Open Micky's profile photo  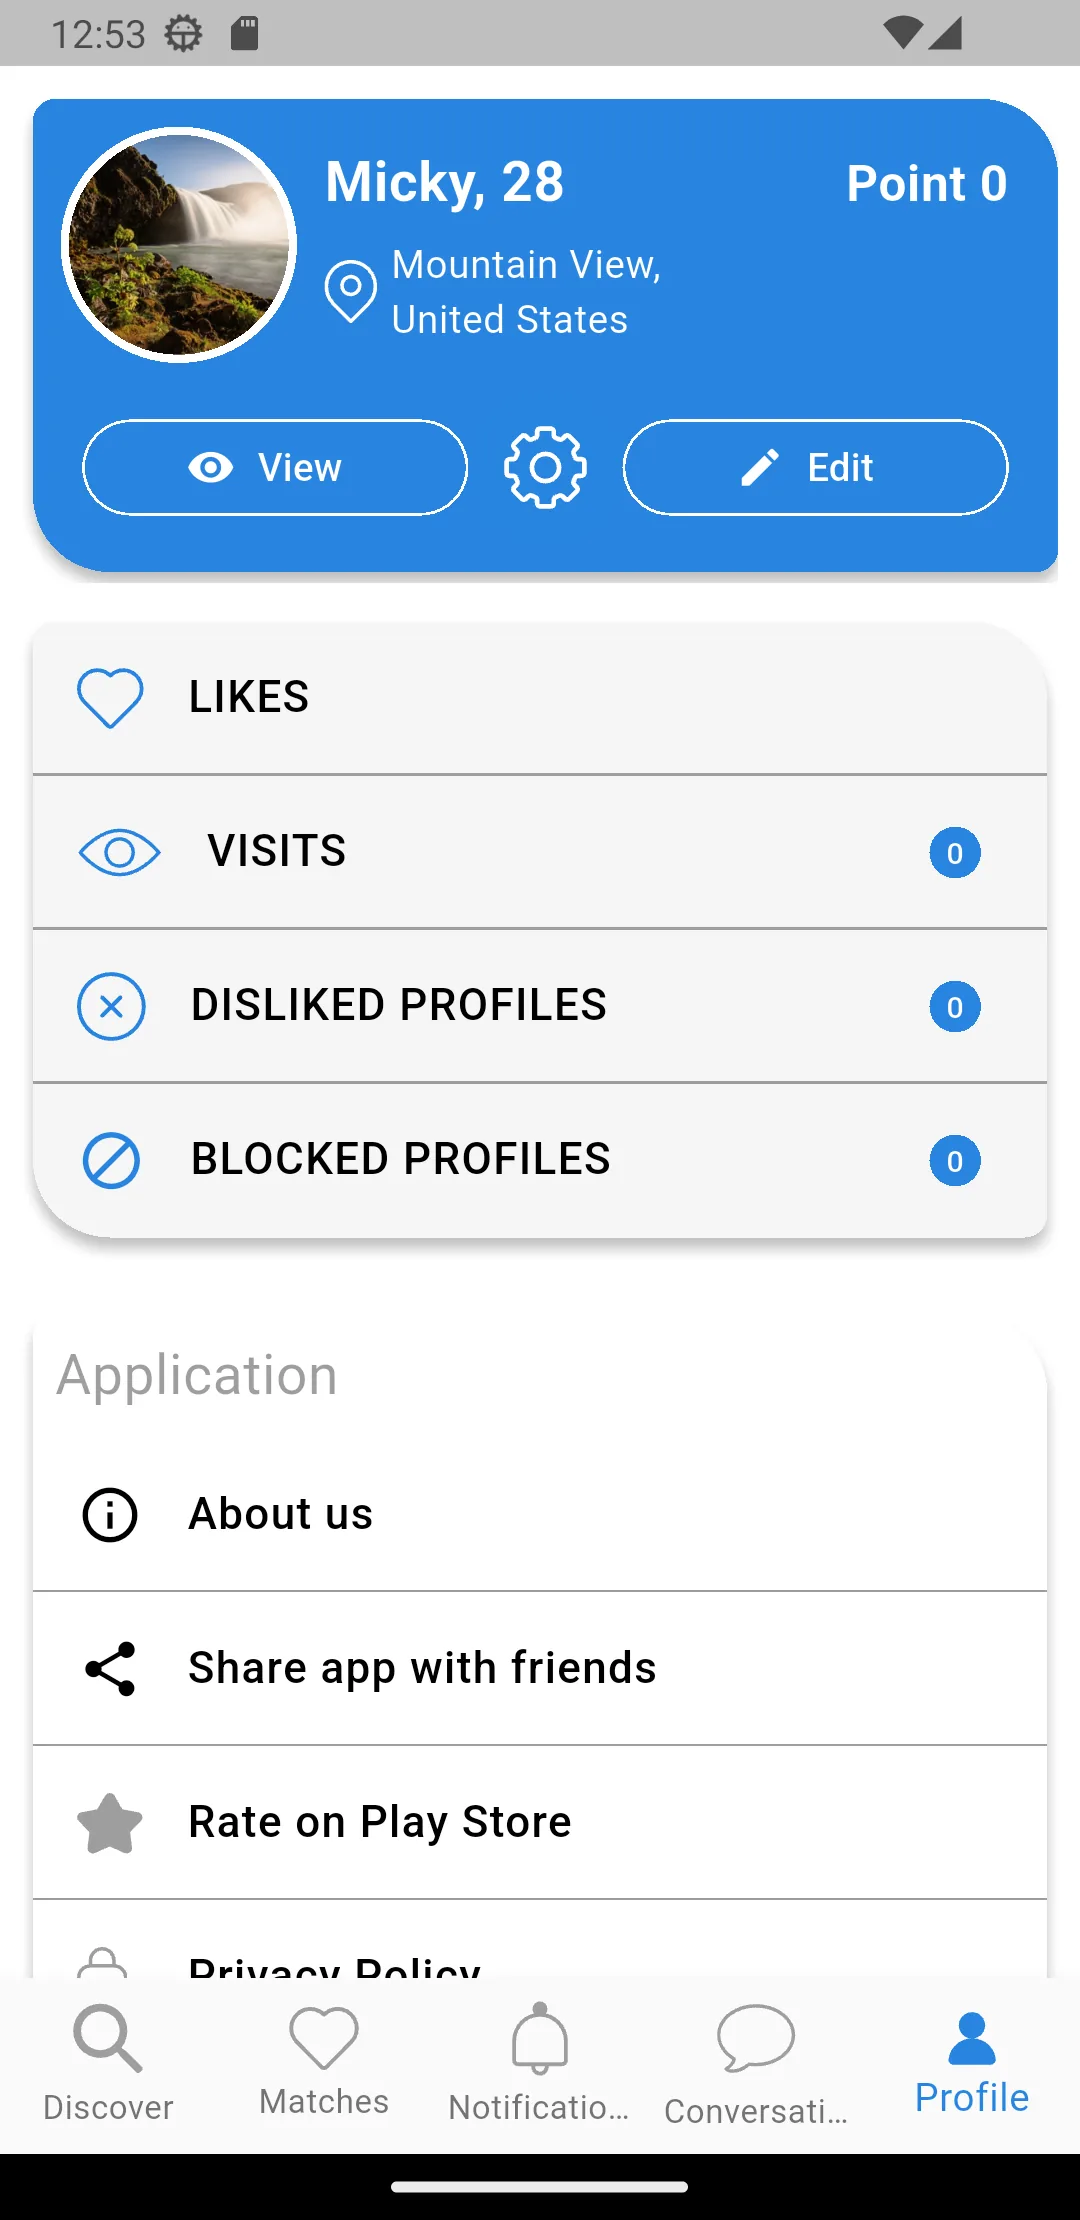pos(179,245)
